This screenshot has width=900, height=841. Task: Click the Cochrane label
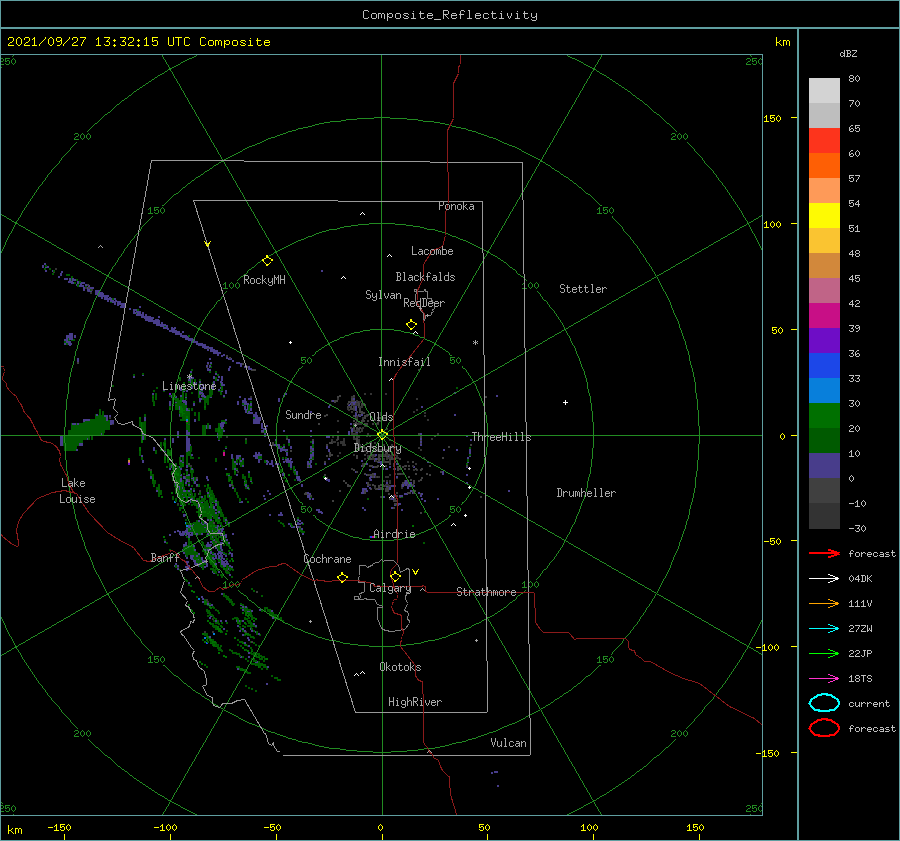pyautogui.click(x=327, y=559)
